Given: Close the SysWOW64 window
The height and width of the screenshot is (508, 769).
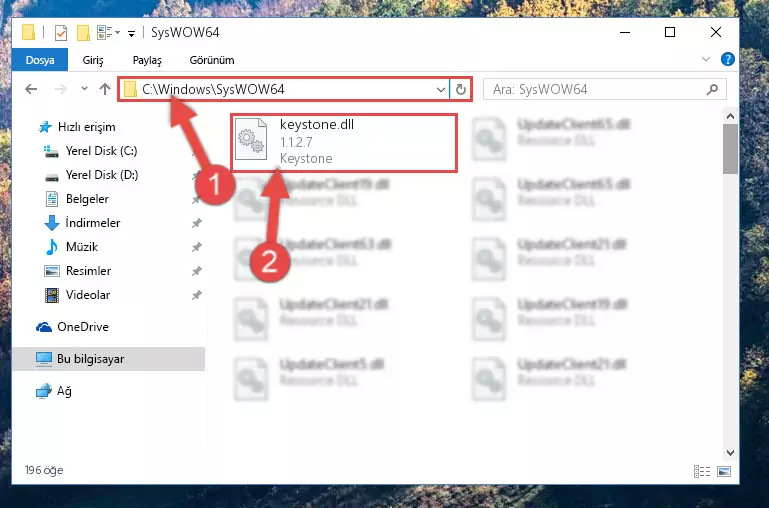Looking at the screenshot, I should pyautogui.click(x=716, y=32).
